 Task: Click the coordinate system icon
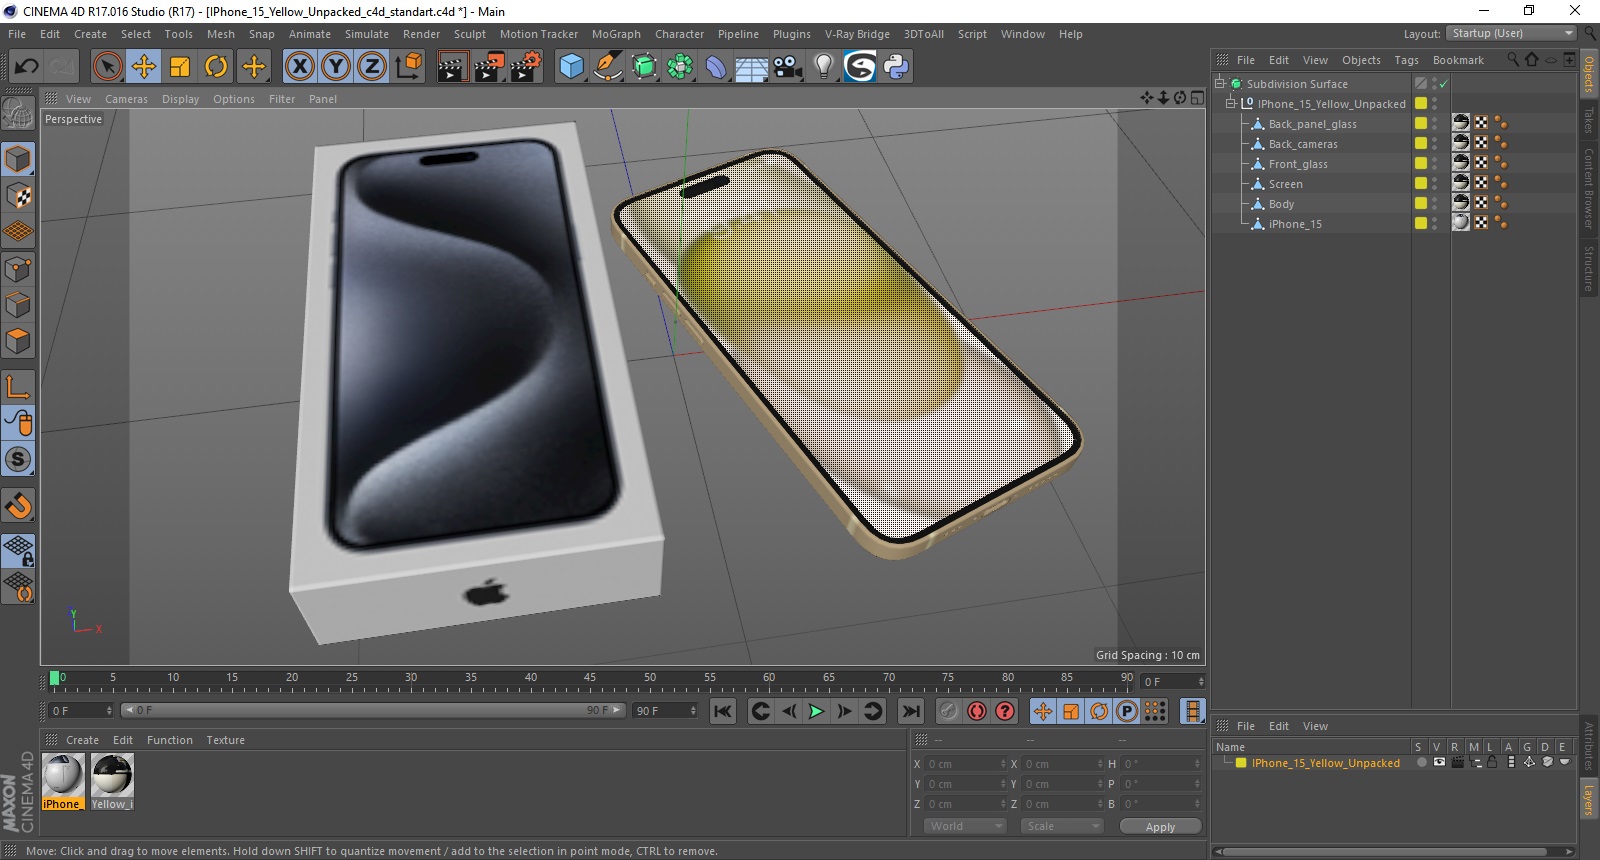[409, 67]
